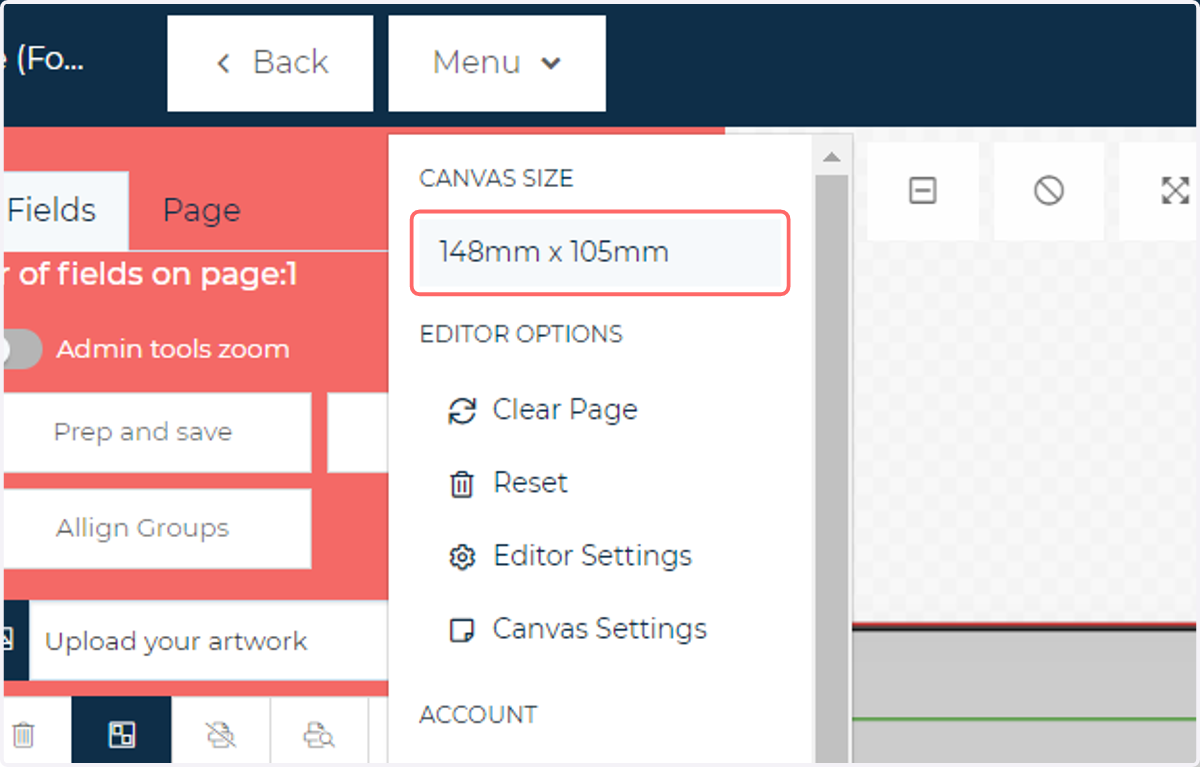Click the highlighted grid layout icon
Image resolution: width=1200 pixels, height=767 pixels.
(121, 735)
